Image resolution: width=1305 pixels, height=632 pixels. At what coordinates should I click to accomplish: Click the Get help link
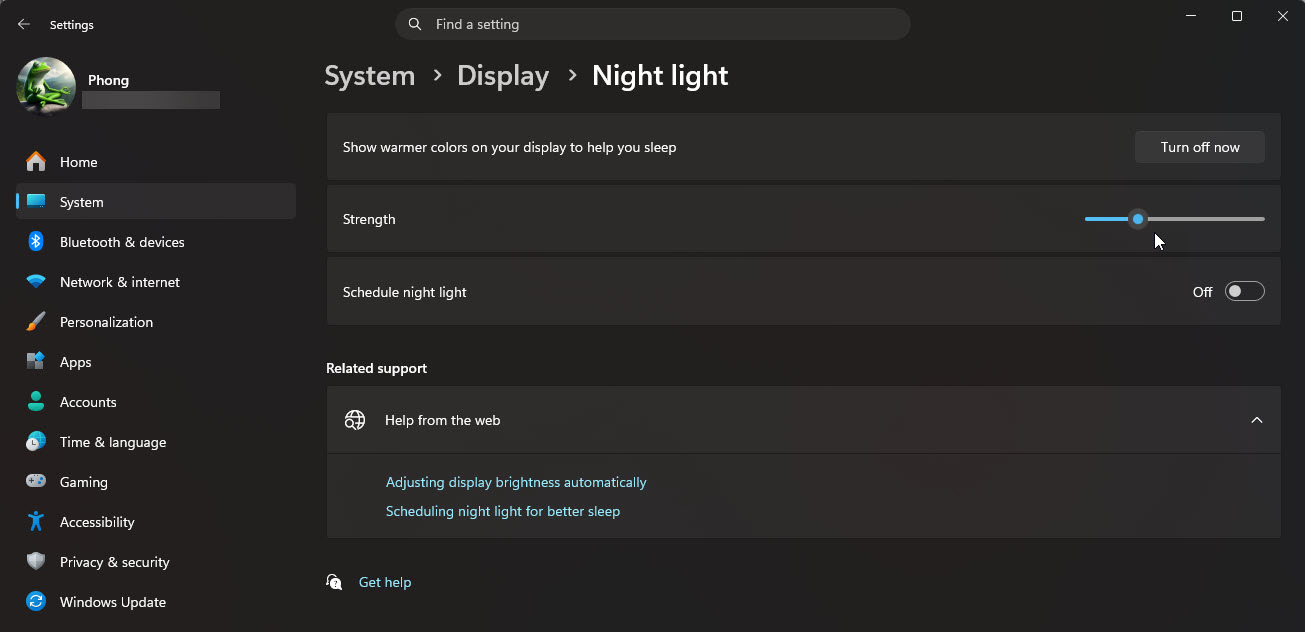click(385, 582)
